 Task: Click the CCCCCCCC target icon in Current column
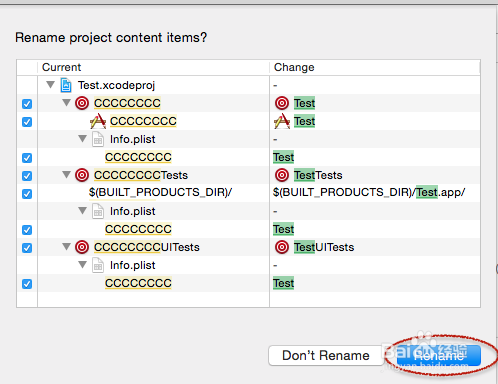(82, 103)
